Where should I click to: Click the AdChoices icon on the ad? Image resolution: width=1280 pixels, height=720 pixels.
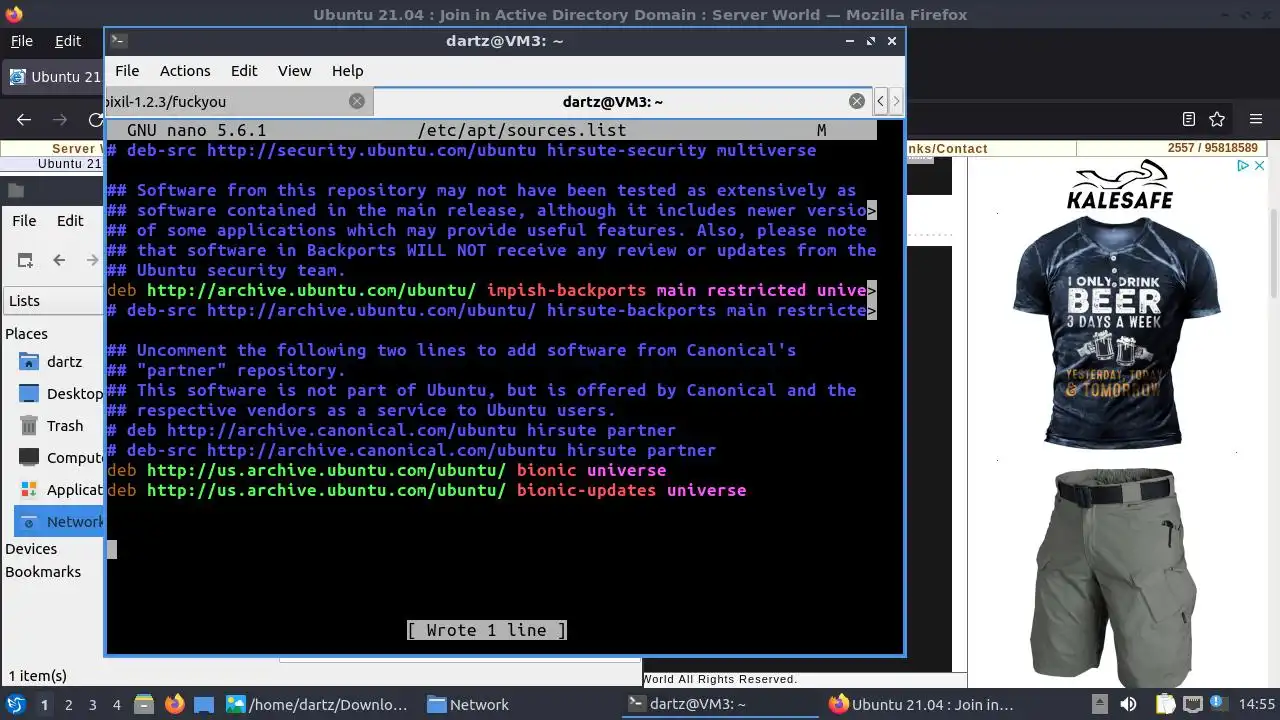(x=1244, y=166)
